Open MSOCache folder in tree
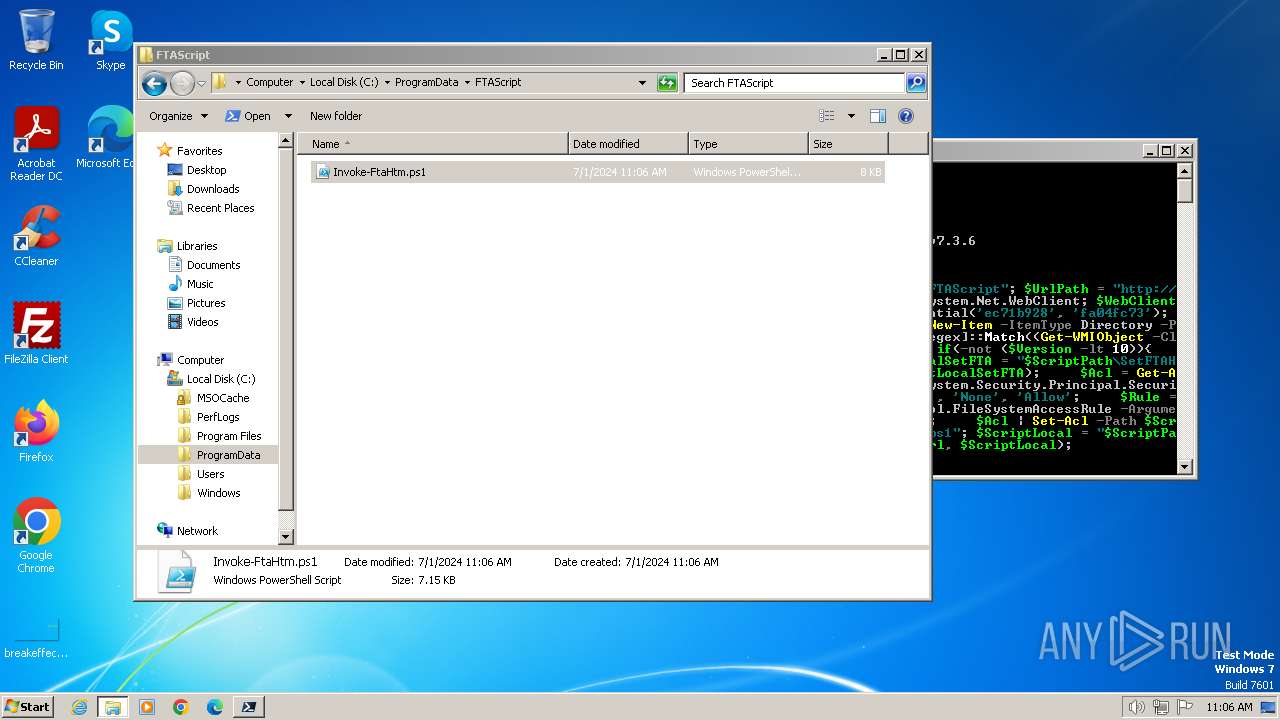 coord(223,398)
